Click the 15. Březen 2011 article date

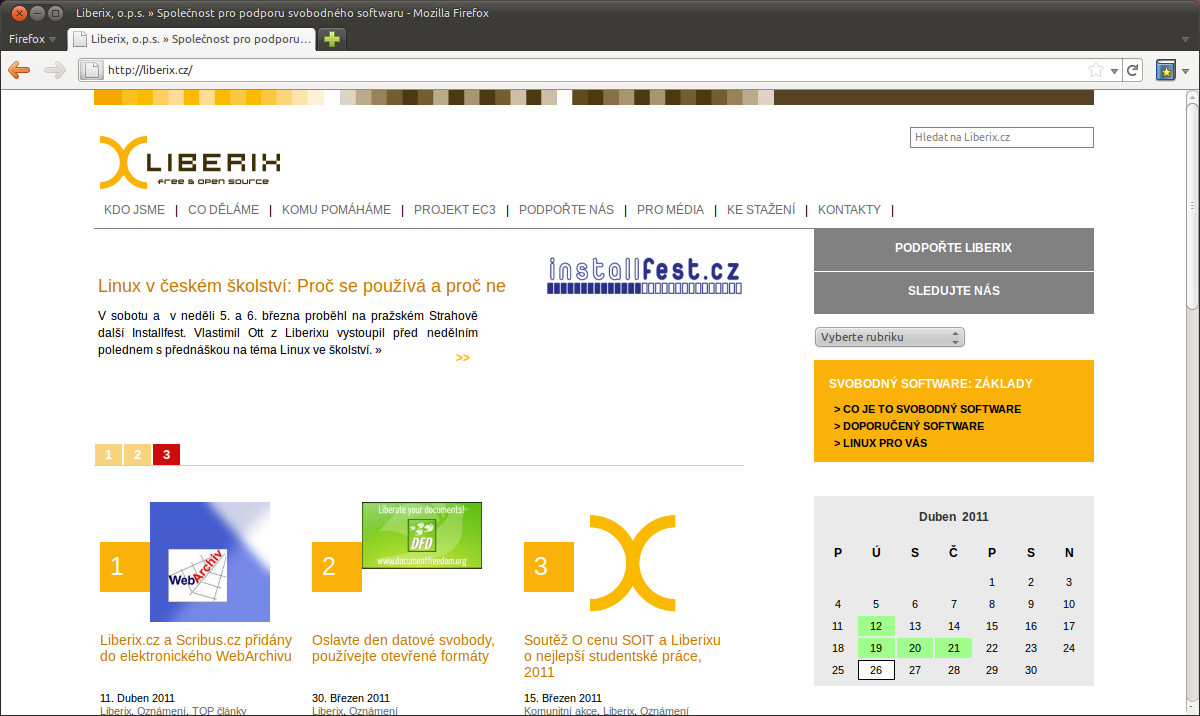click(x=563, y=698)
